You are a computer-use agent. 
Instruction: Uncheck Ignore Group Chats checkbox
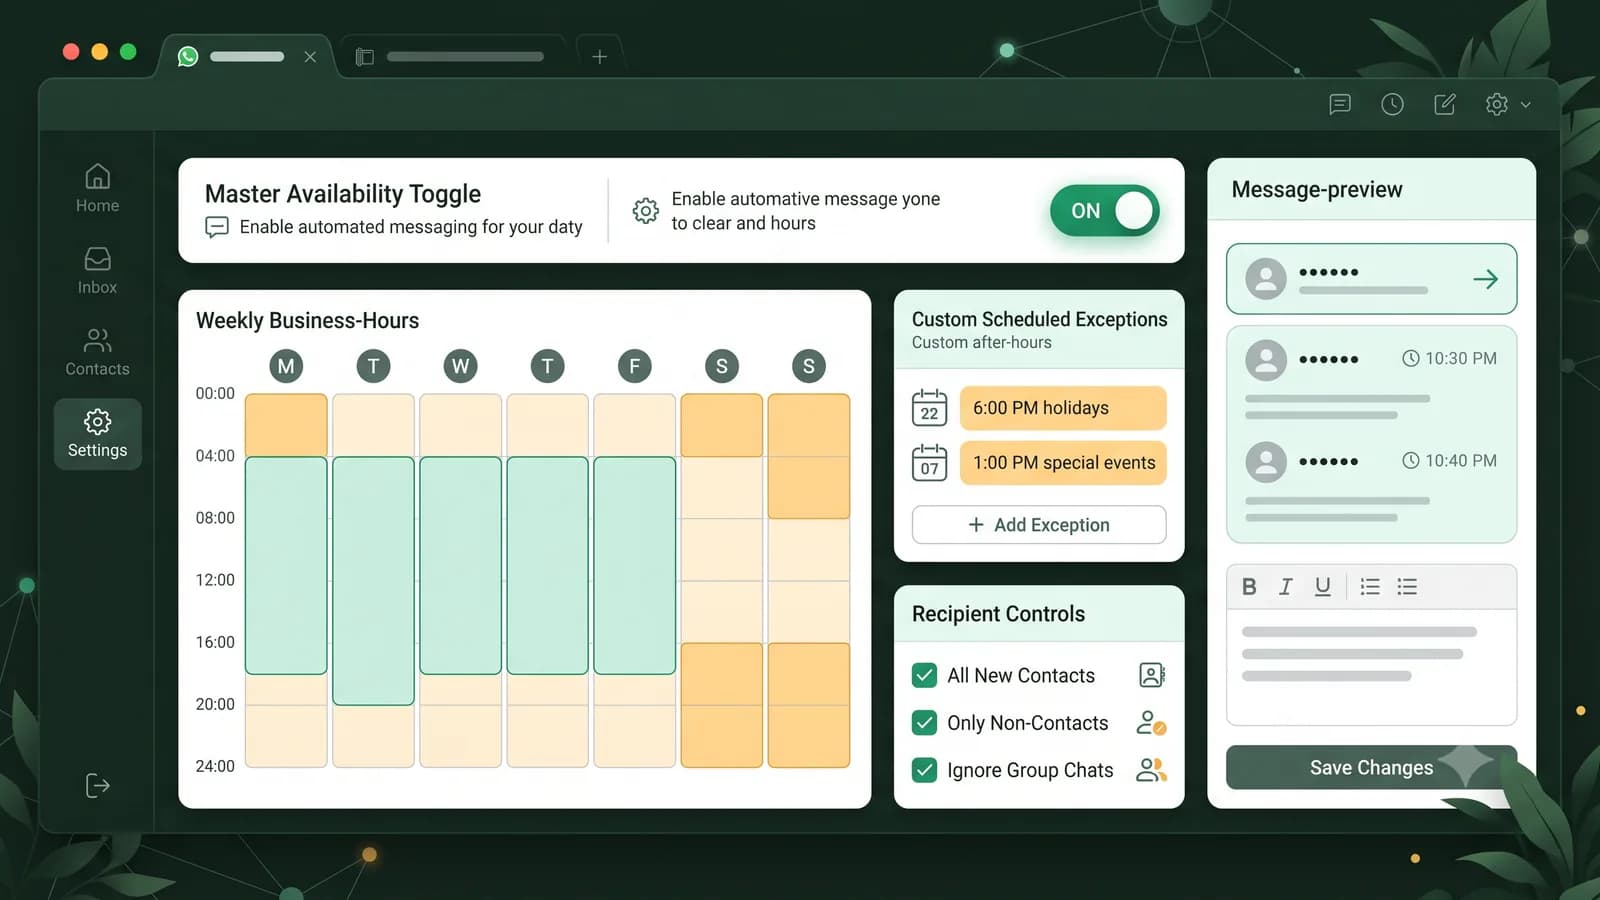[x=924, y=770]
